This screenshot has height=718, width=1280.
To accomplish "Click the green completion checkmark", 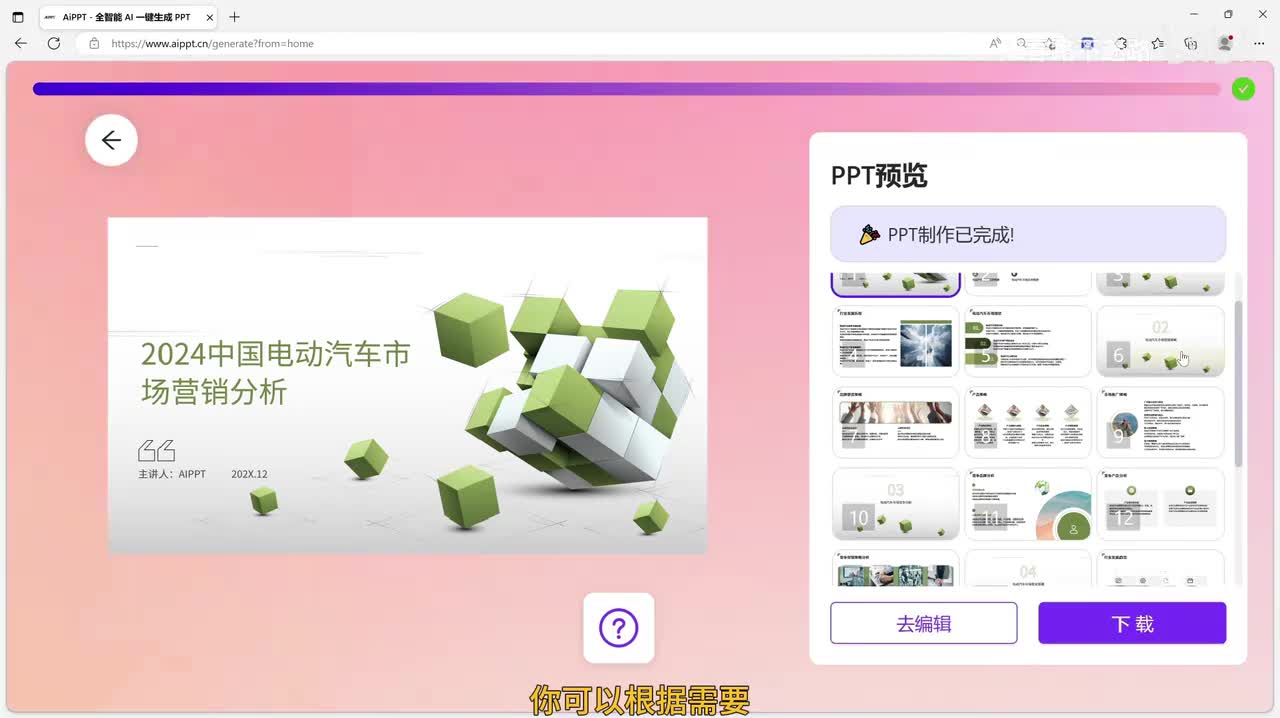I will (x=1242, y=89).
